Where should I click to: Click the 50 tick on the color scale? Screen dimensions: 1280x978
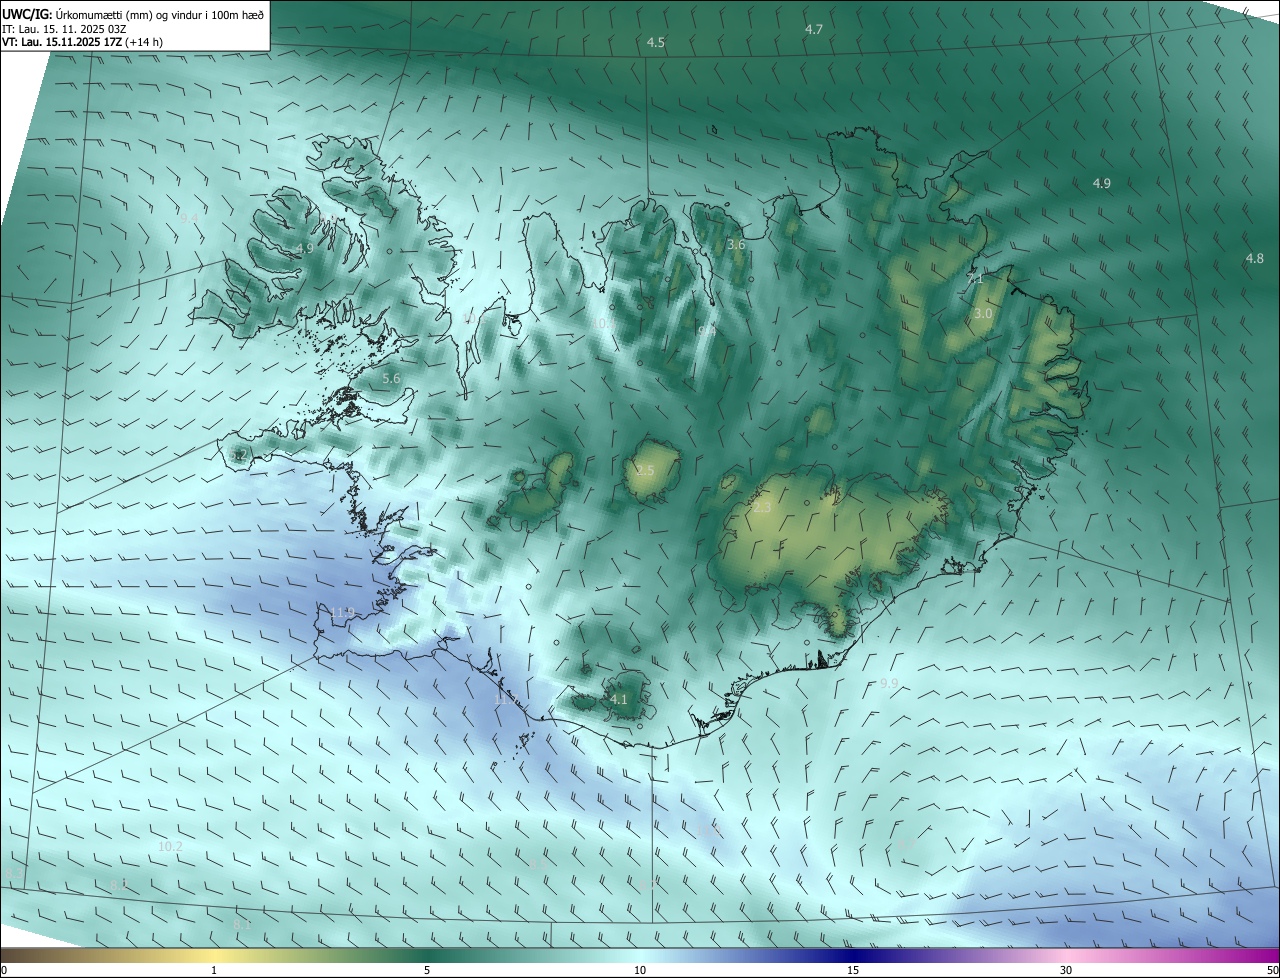point(1272,970)
